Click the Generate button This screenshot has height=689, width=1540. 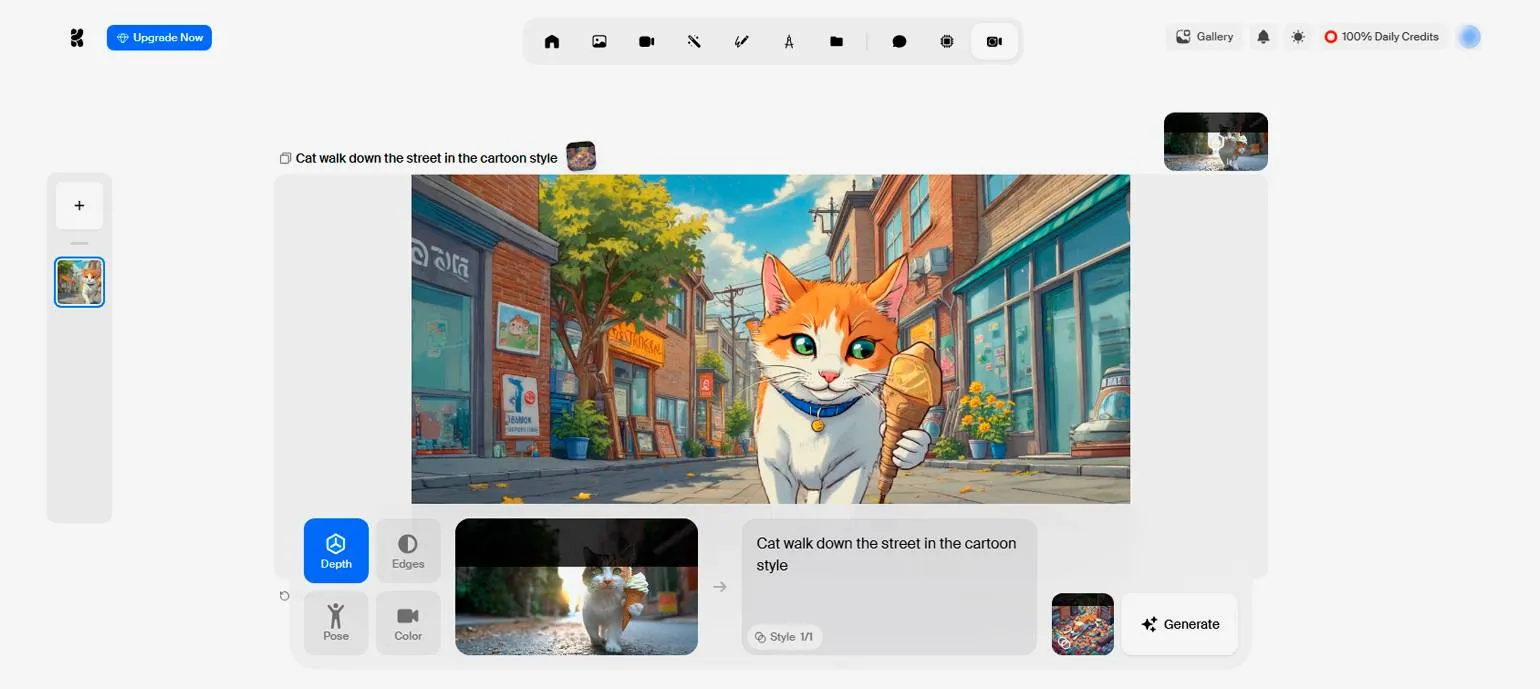pyautogui.click(x=1180, y=624)
